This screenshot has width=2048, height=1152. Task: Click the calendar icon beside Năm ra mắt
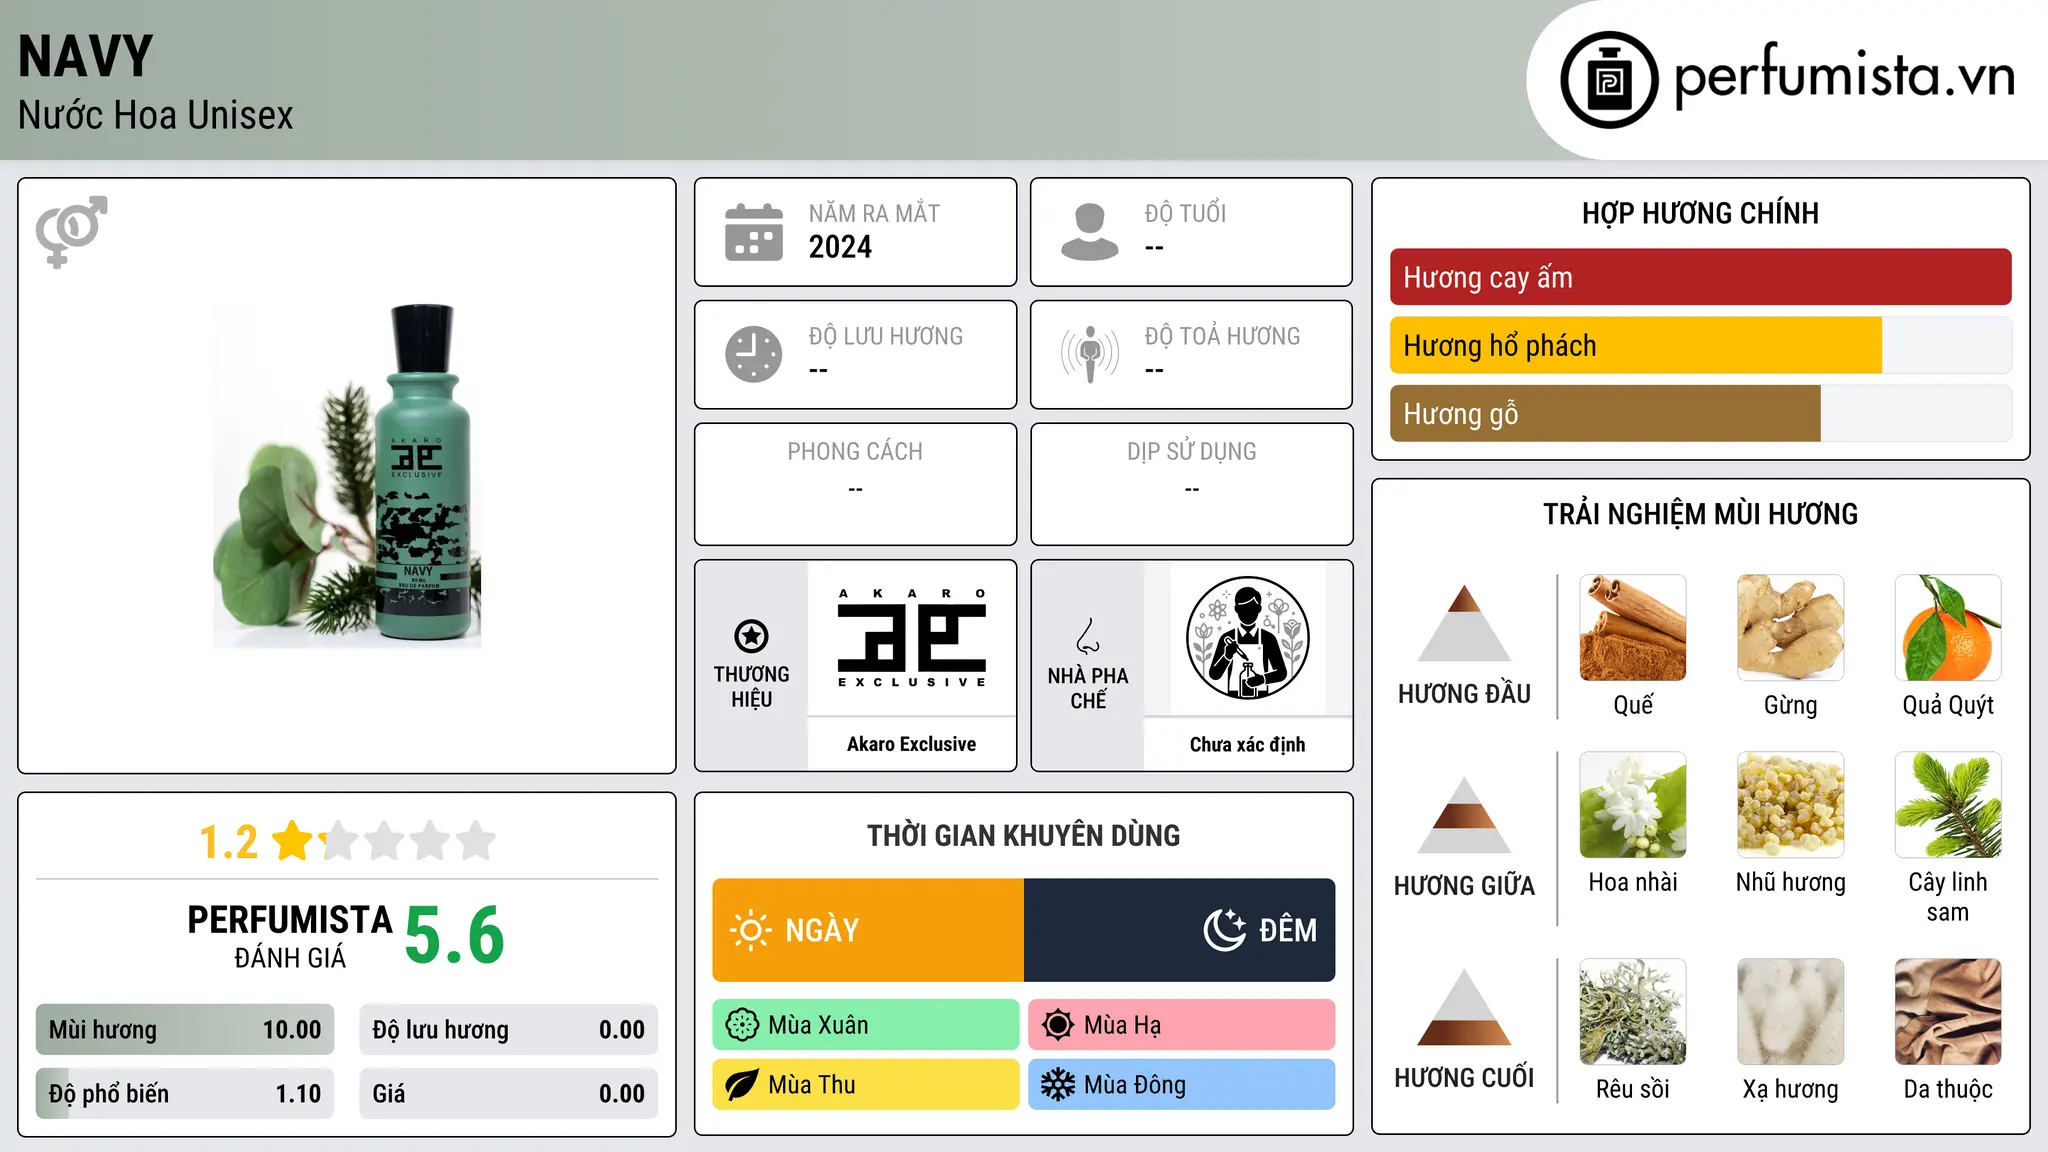click(x=753, y=232)
